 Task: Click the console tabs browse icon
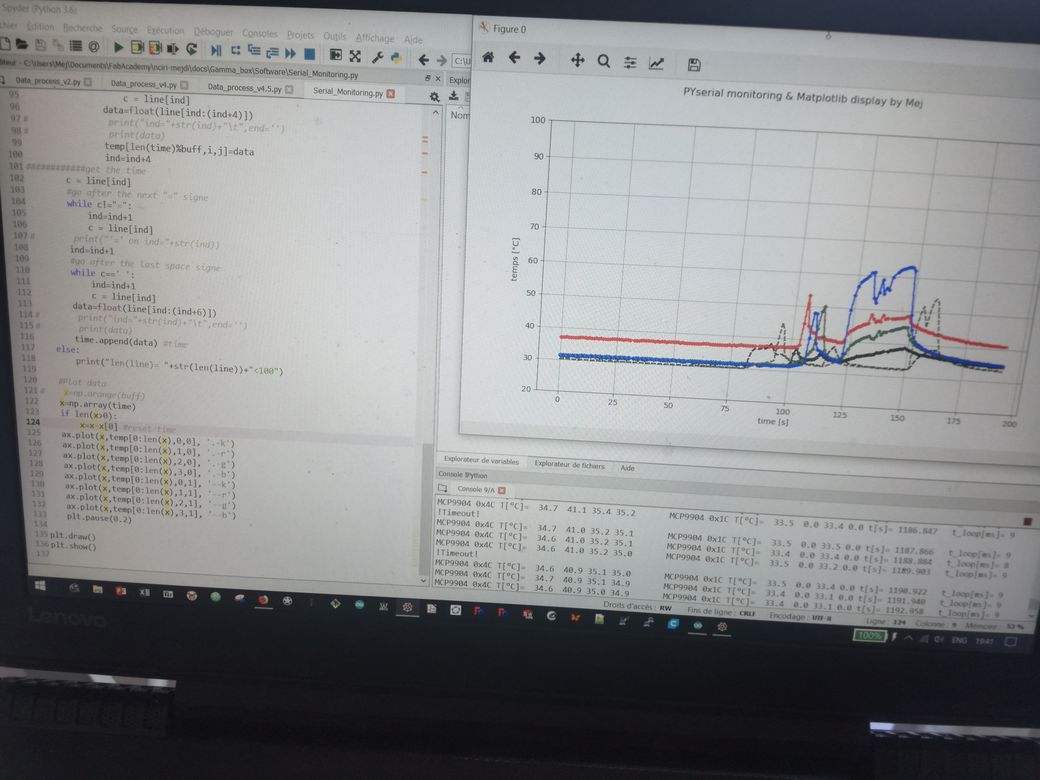click(x=442, y=488)
